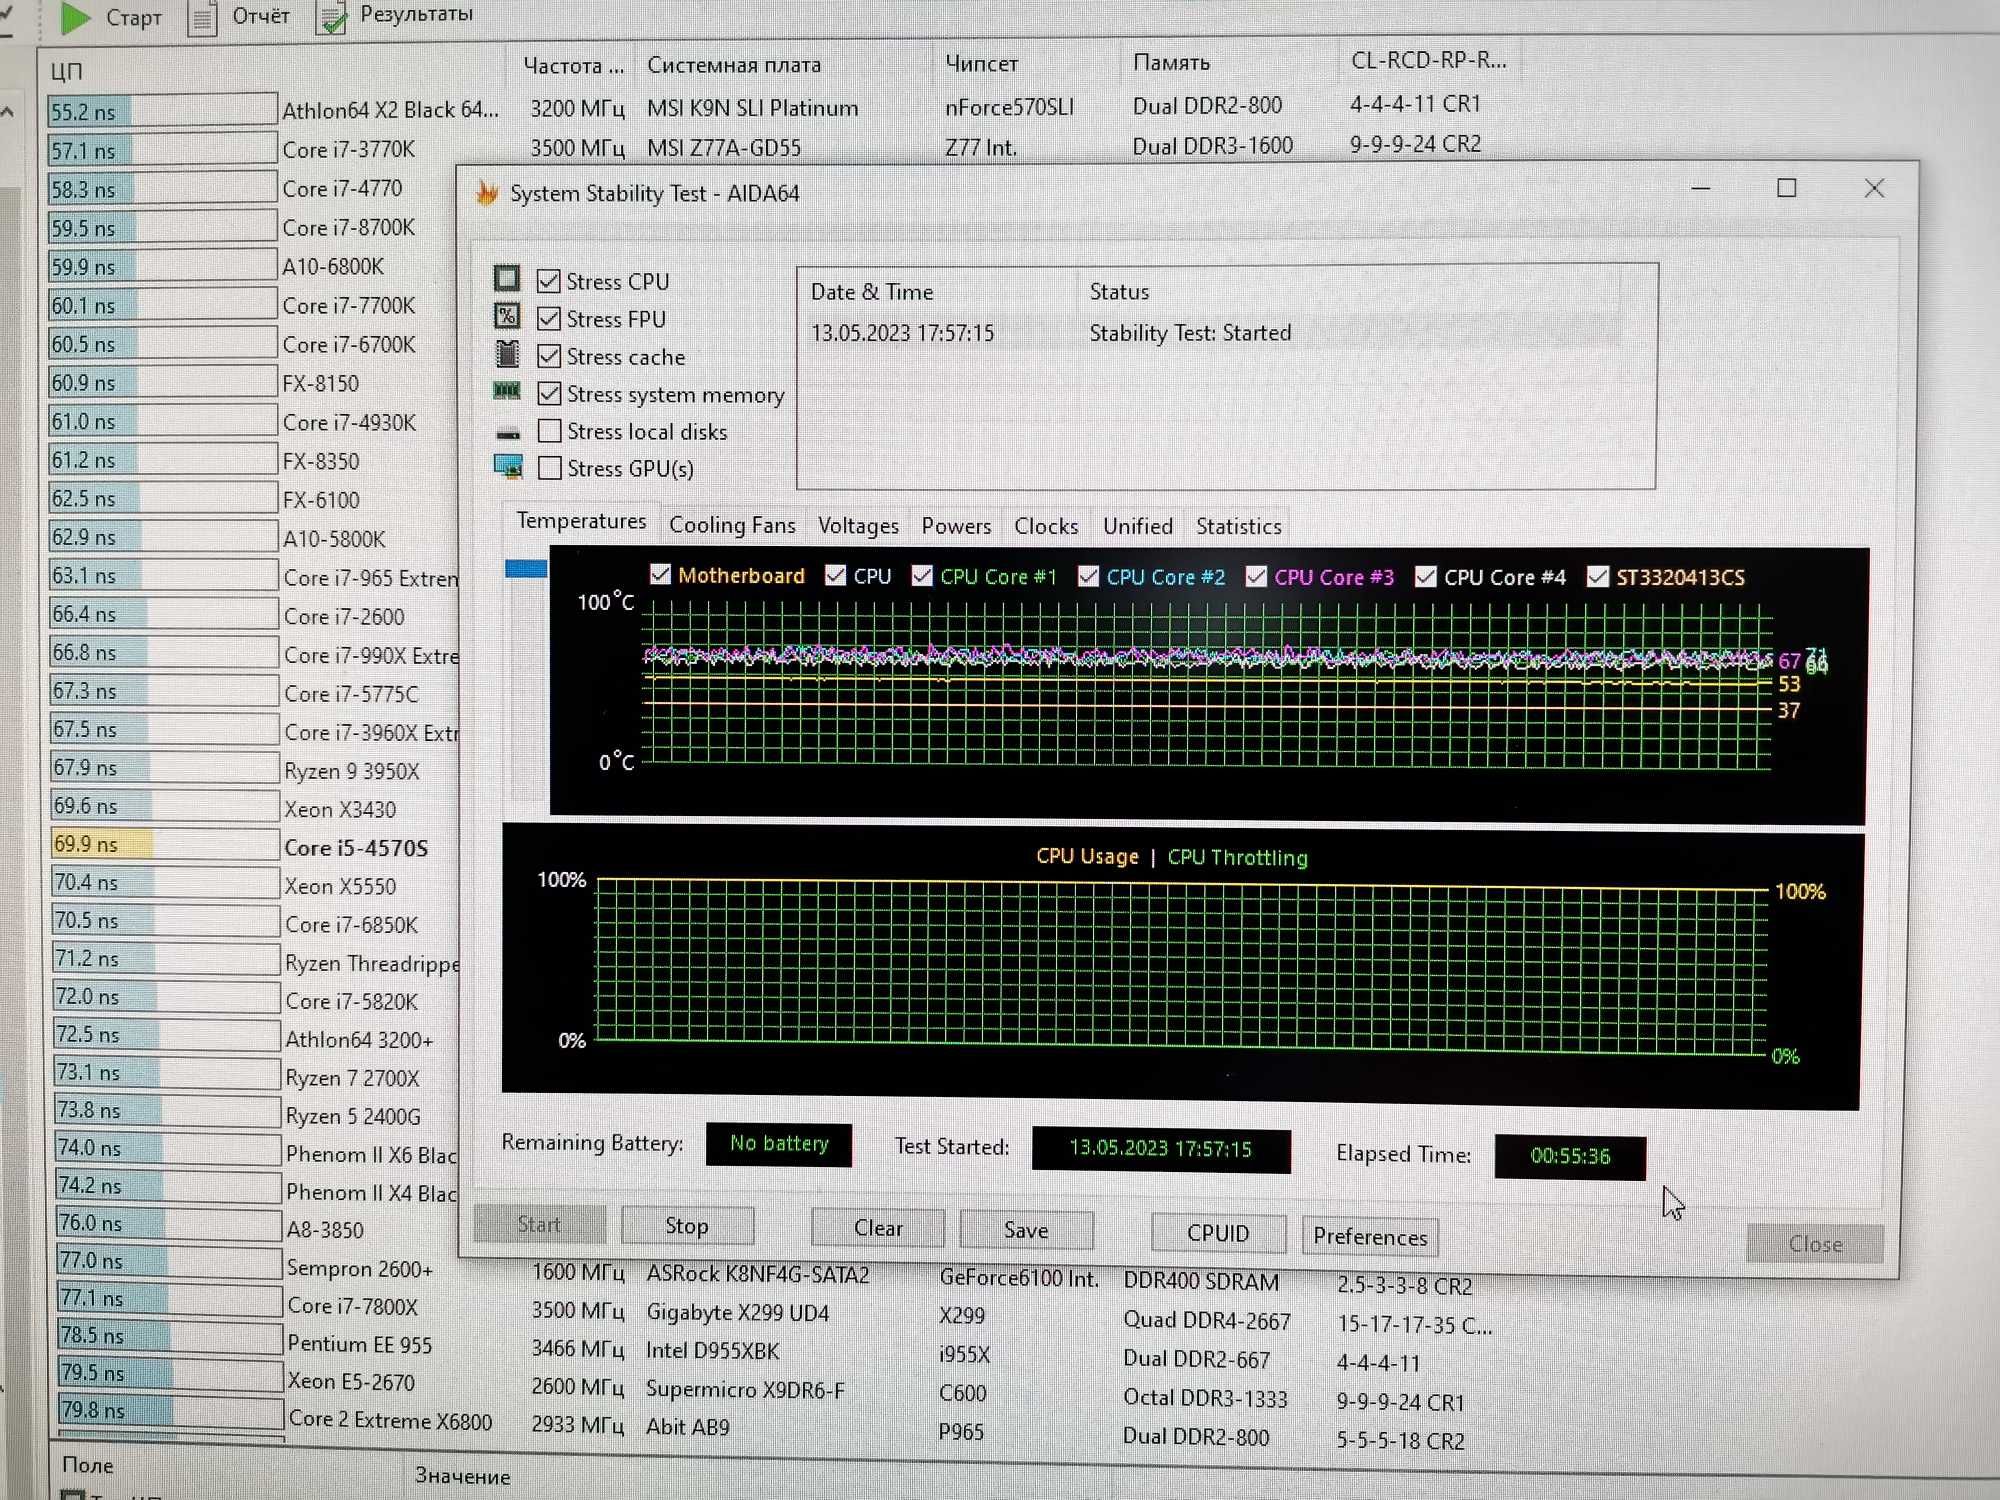
Task: Toggle CPU Core #1 graph checkbox
Action: click(x=922, y=576)
